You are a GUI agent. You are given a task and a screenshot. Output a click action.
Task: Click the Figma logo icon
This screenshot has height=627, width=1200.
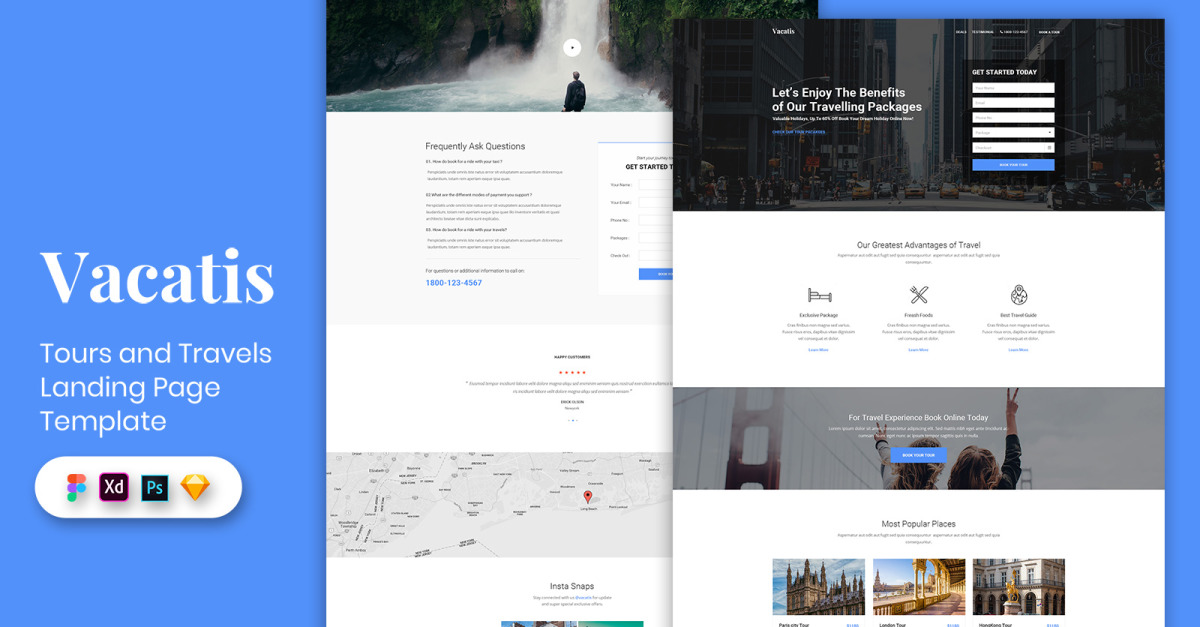pyautogui.click(x=77, y=488)
